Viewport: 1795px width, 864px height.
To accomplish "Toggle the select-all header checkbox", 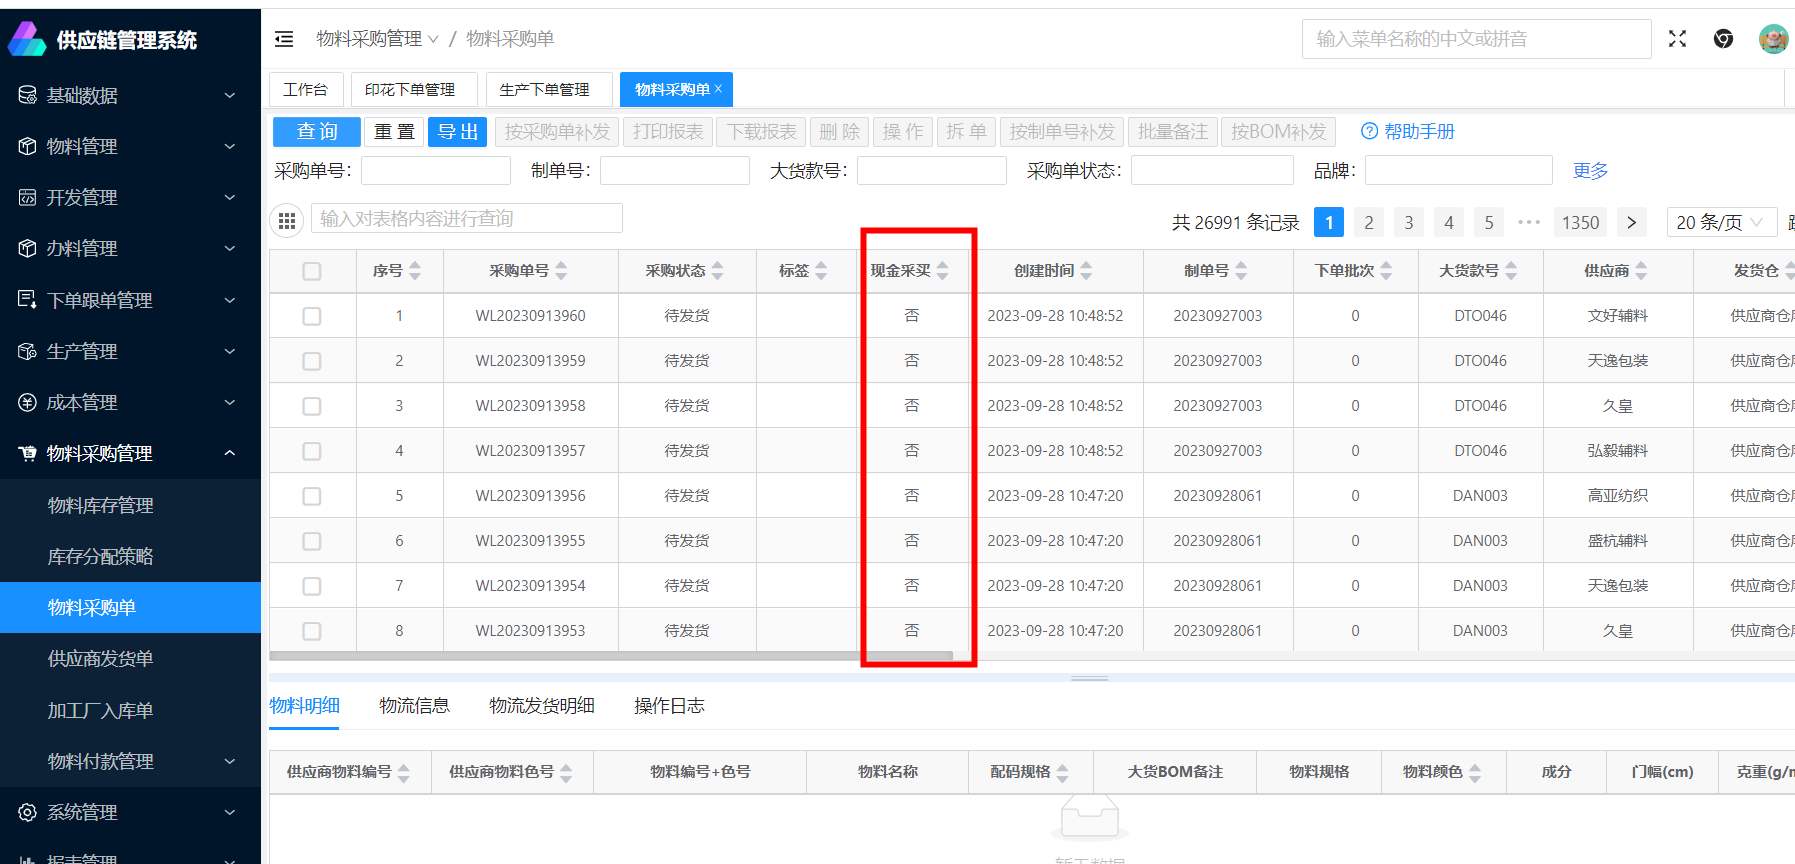I will (x=312, y=271).
